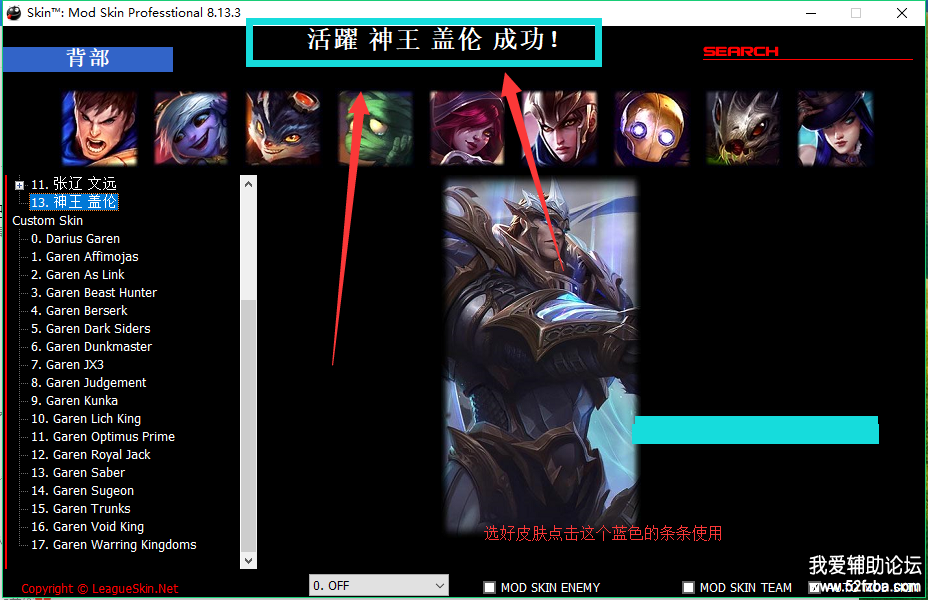Choose the 0. Darius Garen skin
Image resolution: width=928 pixels, height=600 pixels.
(x=75, y=238)
